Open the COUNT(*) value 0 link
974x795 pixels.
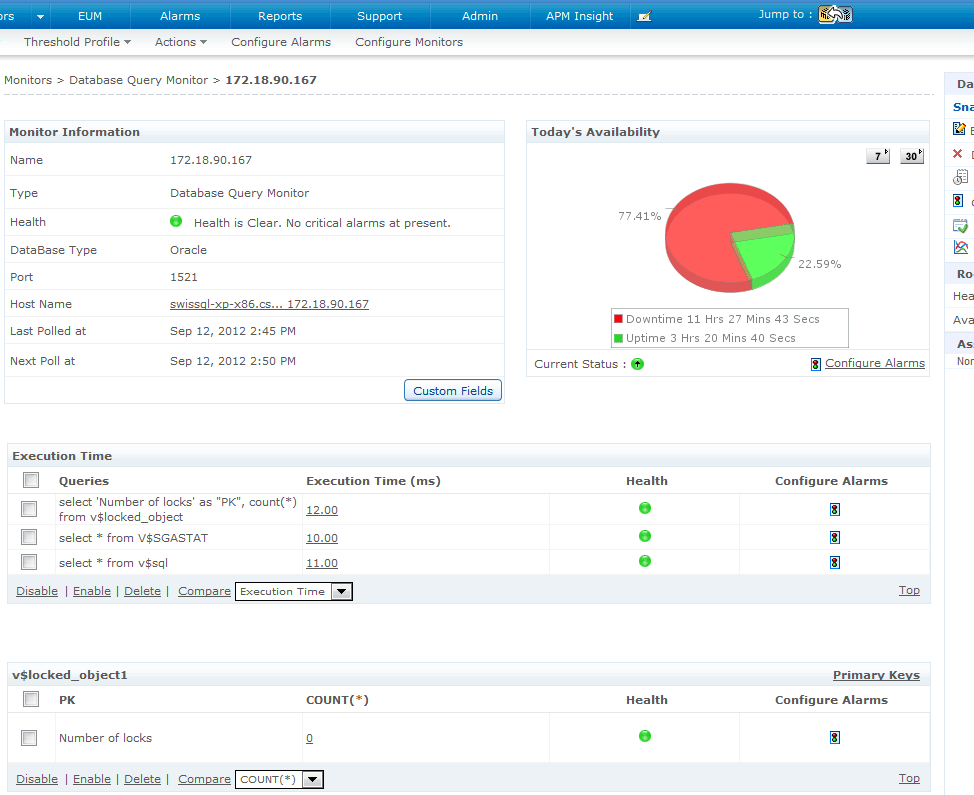click(309, 738)
